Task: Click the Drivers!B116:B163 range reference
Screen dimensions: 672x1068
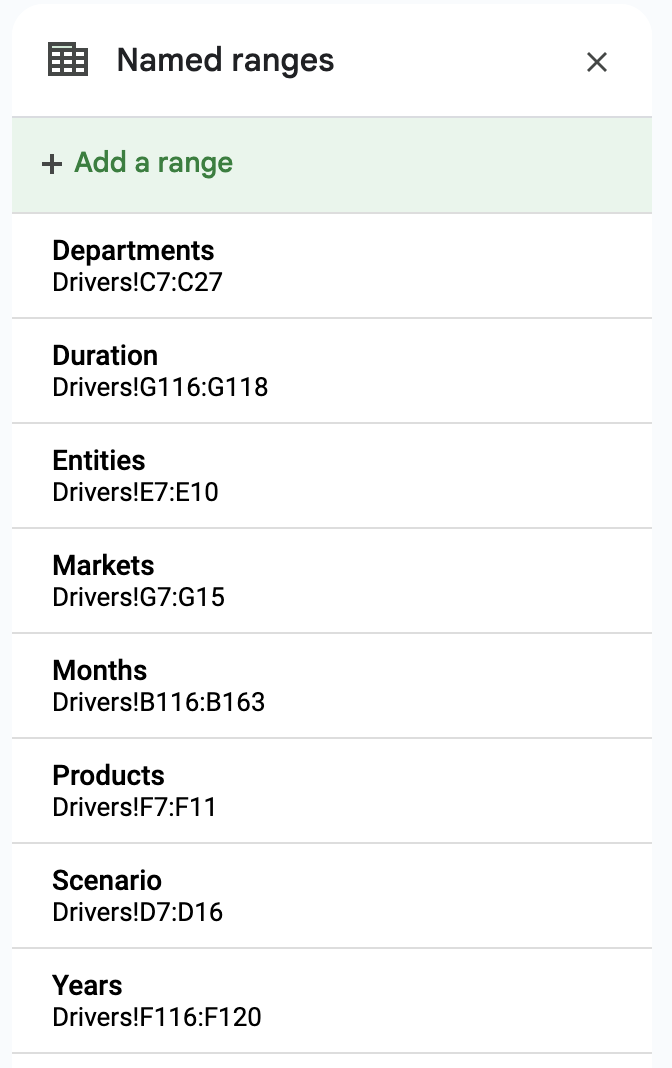Action: tap(158, 702)
